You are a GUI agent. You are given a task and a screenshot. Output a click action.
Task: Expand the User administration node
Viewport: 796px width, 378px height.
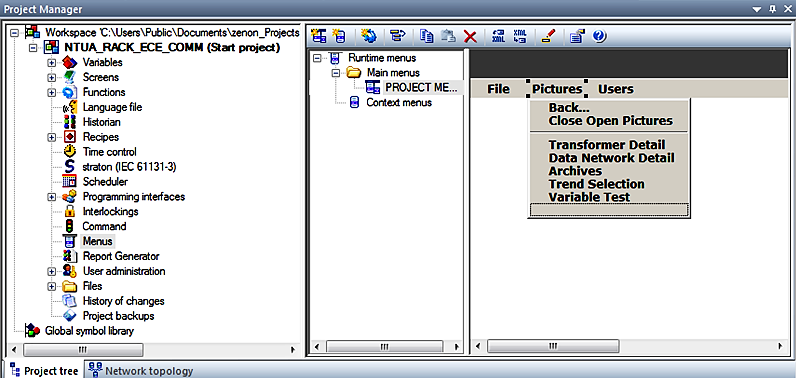(x=51, y=271)
